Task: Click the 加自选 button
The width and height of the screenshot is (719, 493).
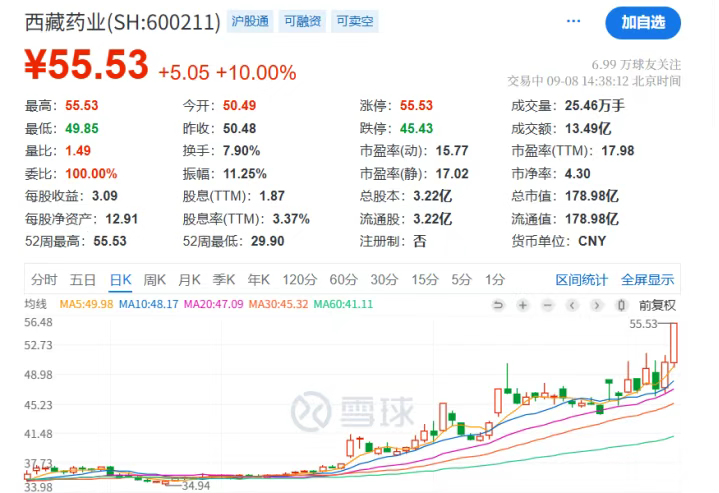Action: (x=643, y=22)
